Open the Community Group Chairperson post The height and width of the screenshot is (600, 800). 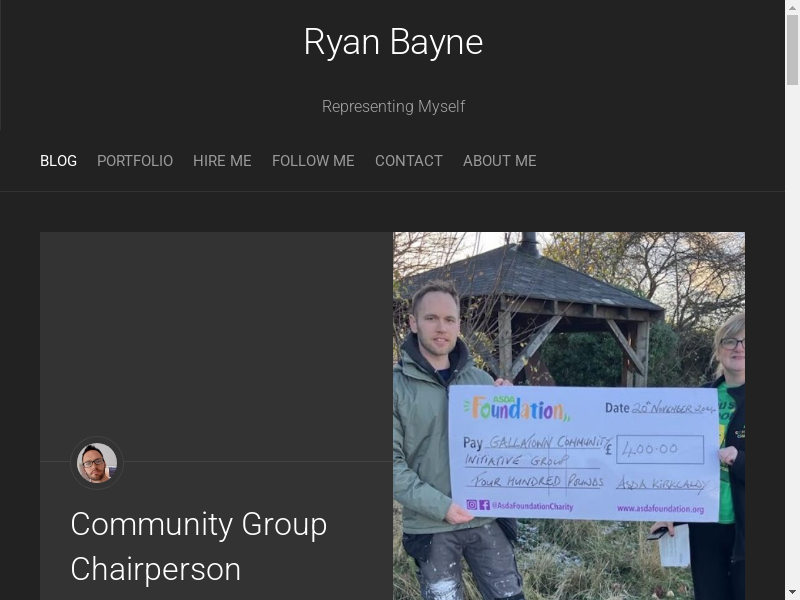coord(199,546)
